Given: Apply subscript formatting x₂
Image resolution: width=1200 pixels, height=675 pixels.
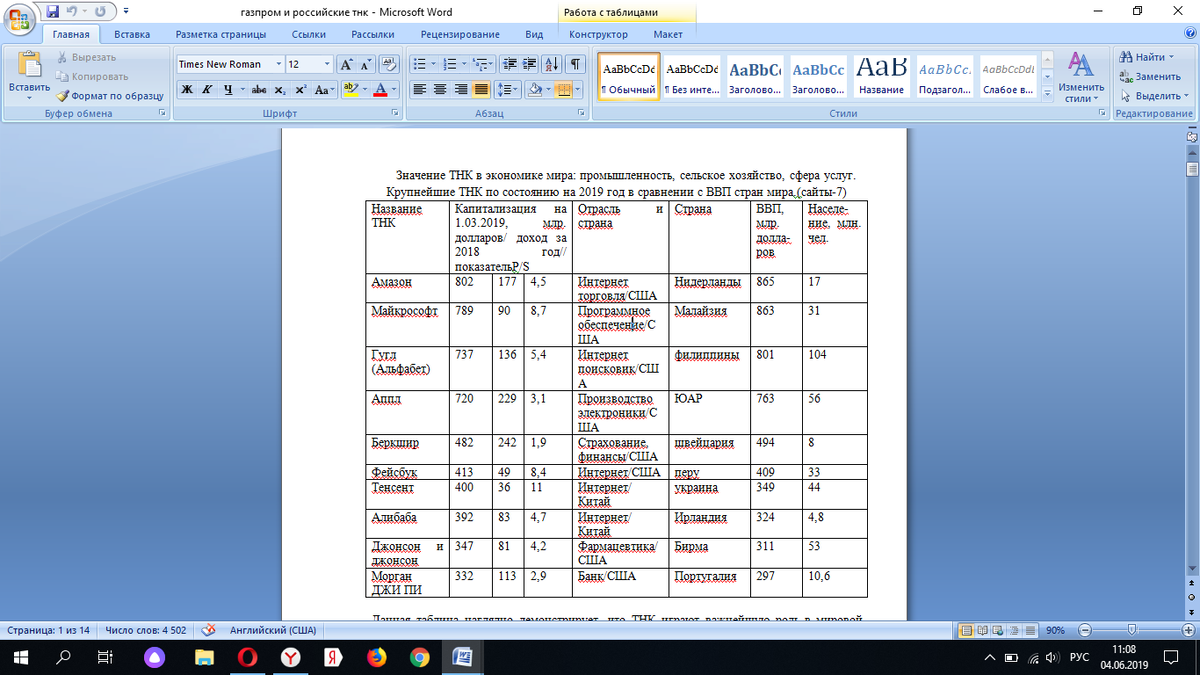Looking at the screenshot, I should tap(280, 90).
